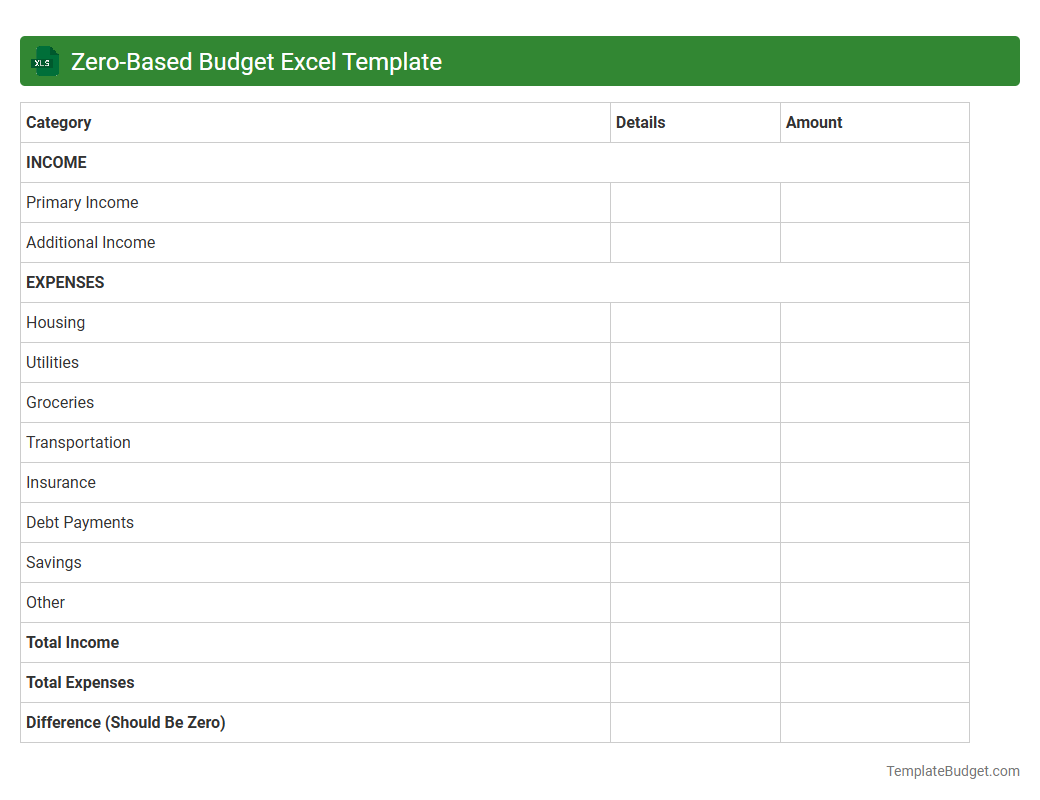Select the green header banner

click(x=520, y=61)
